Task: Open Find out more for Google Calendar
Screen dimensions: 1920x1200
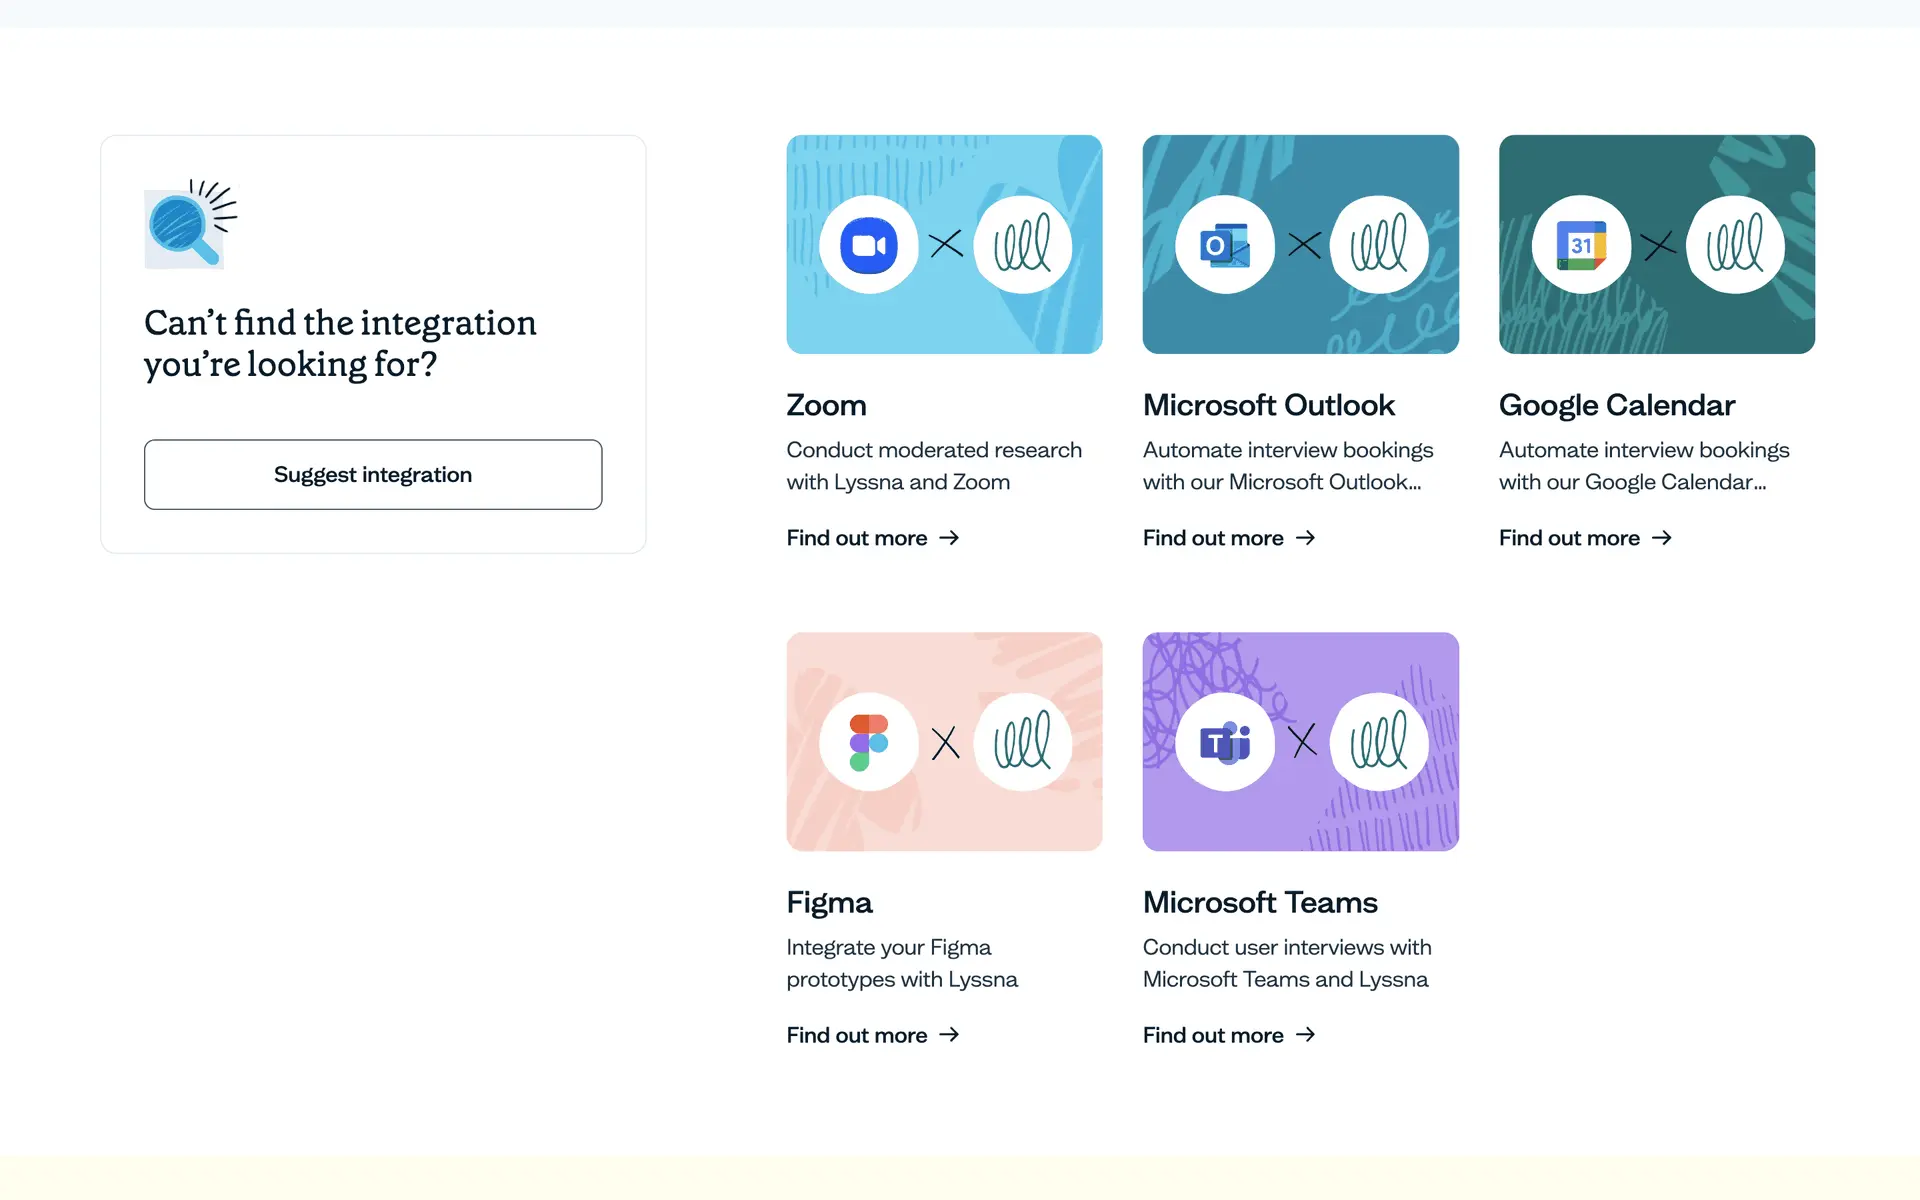Action: click(x=1584, y=538)
